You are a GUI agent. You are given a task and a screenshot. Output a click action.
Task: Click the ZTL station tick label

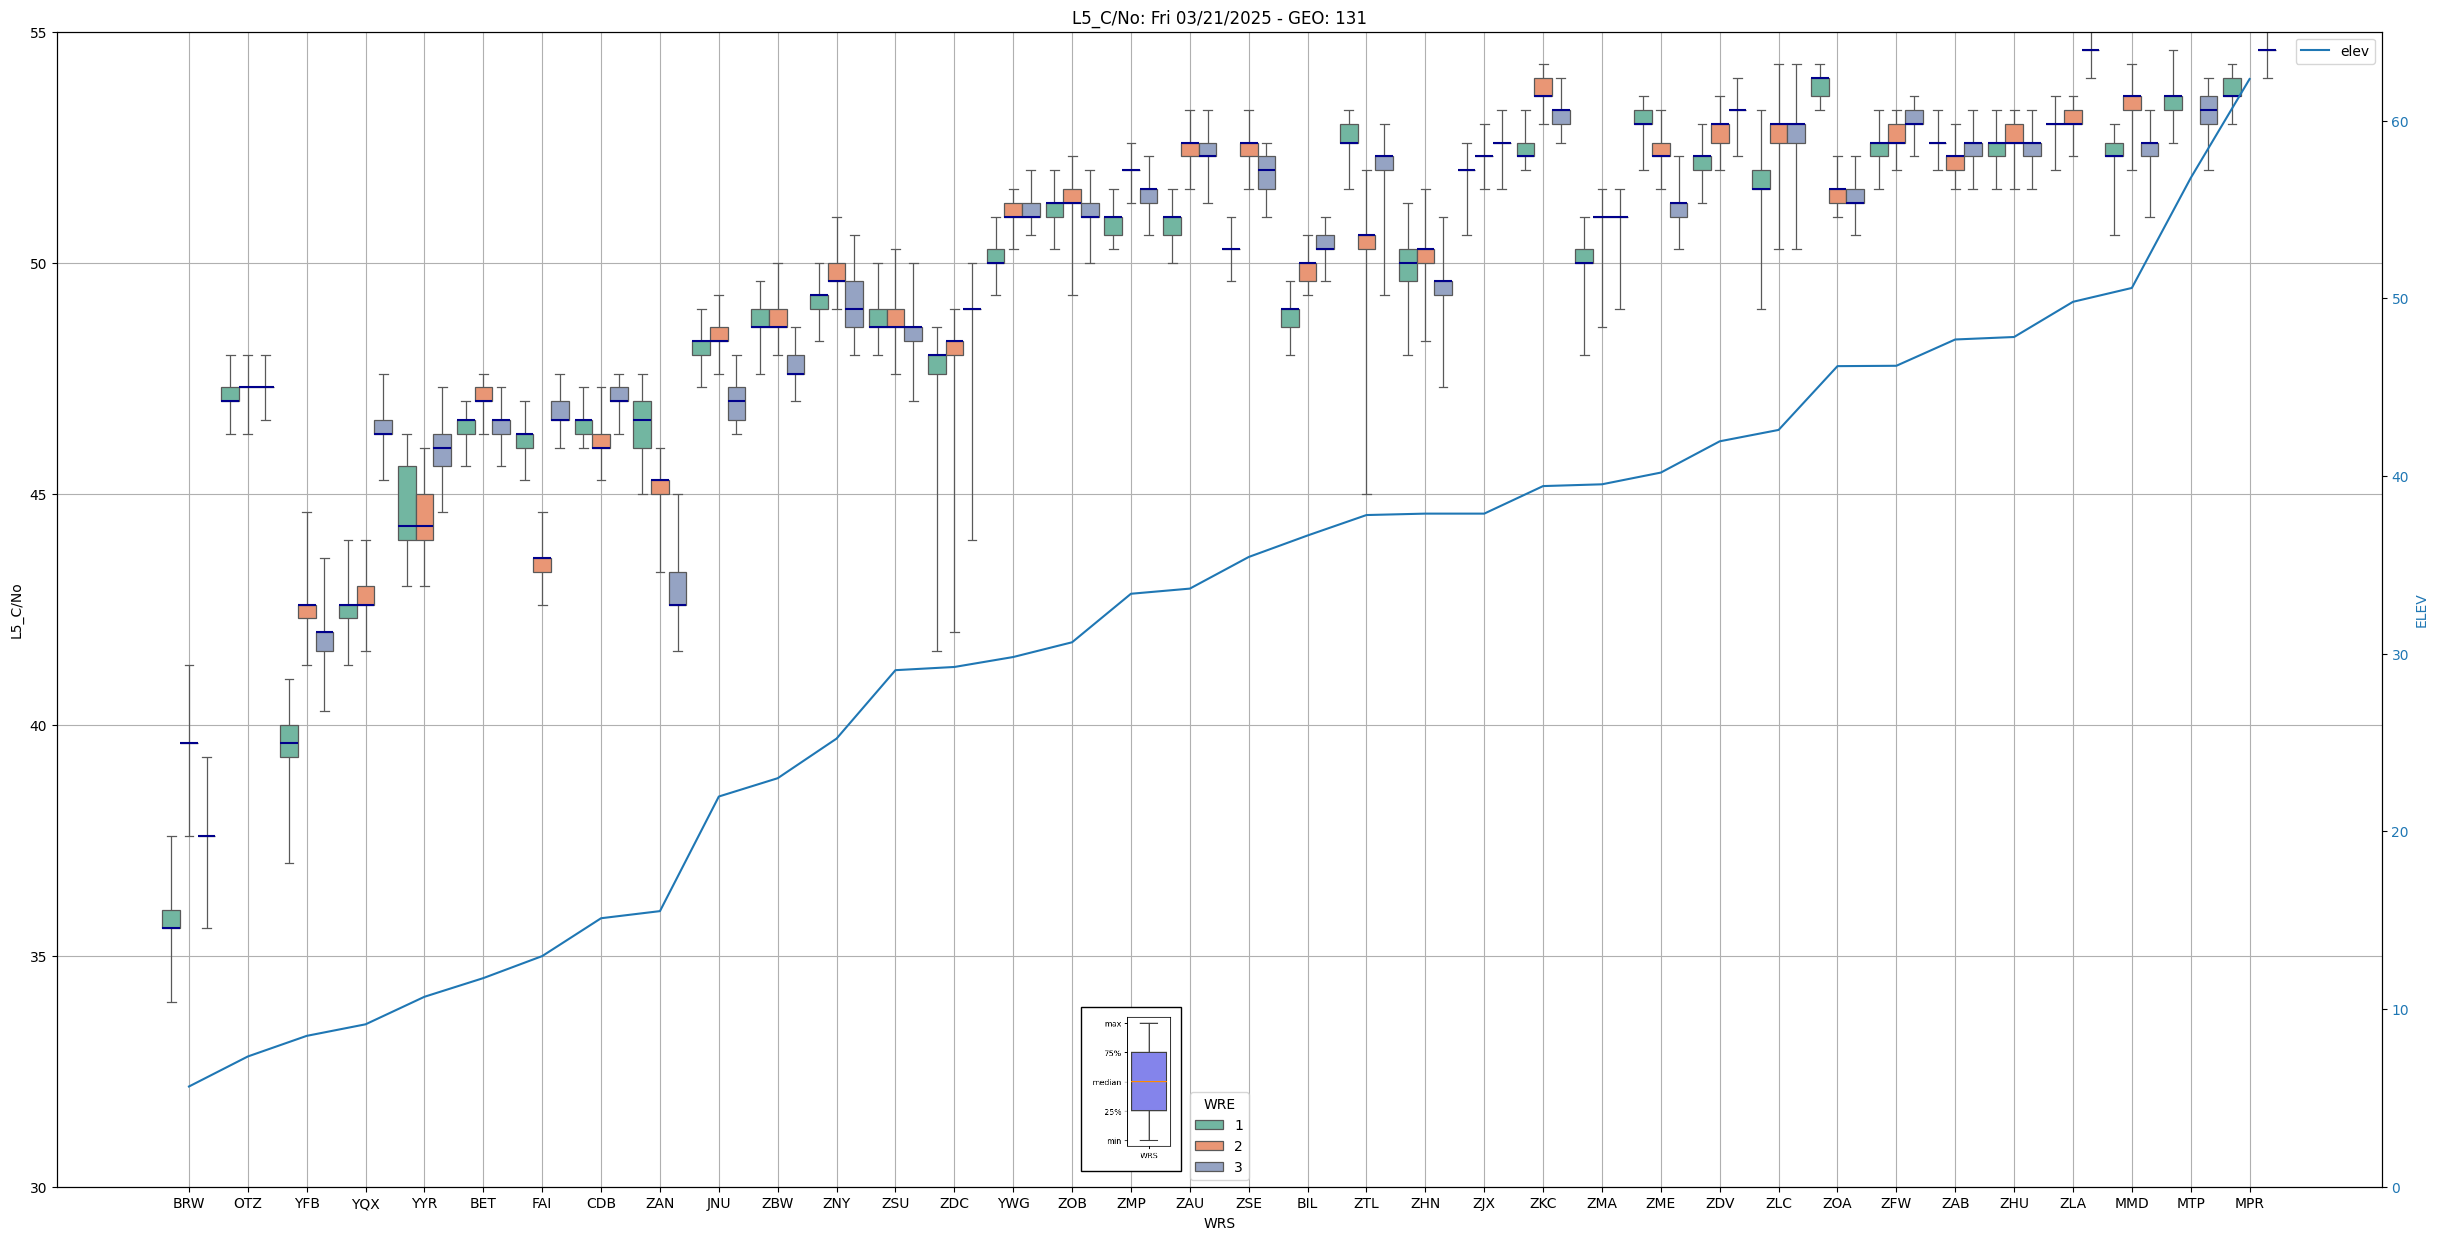point(1366,1204)
